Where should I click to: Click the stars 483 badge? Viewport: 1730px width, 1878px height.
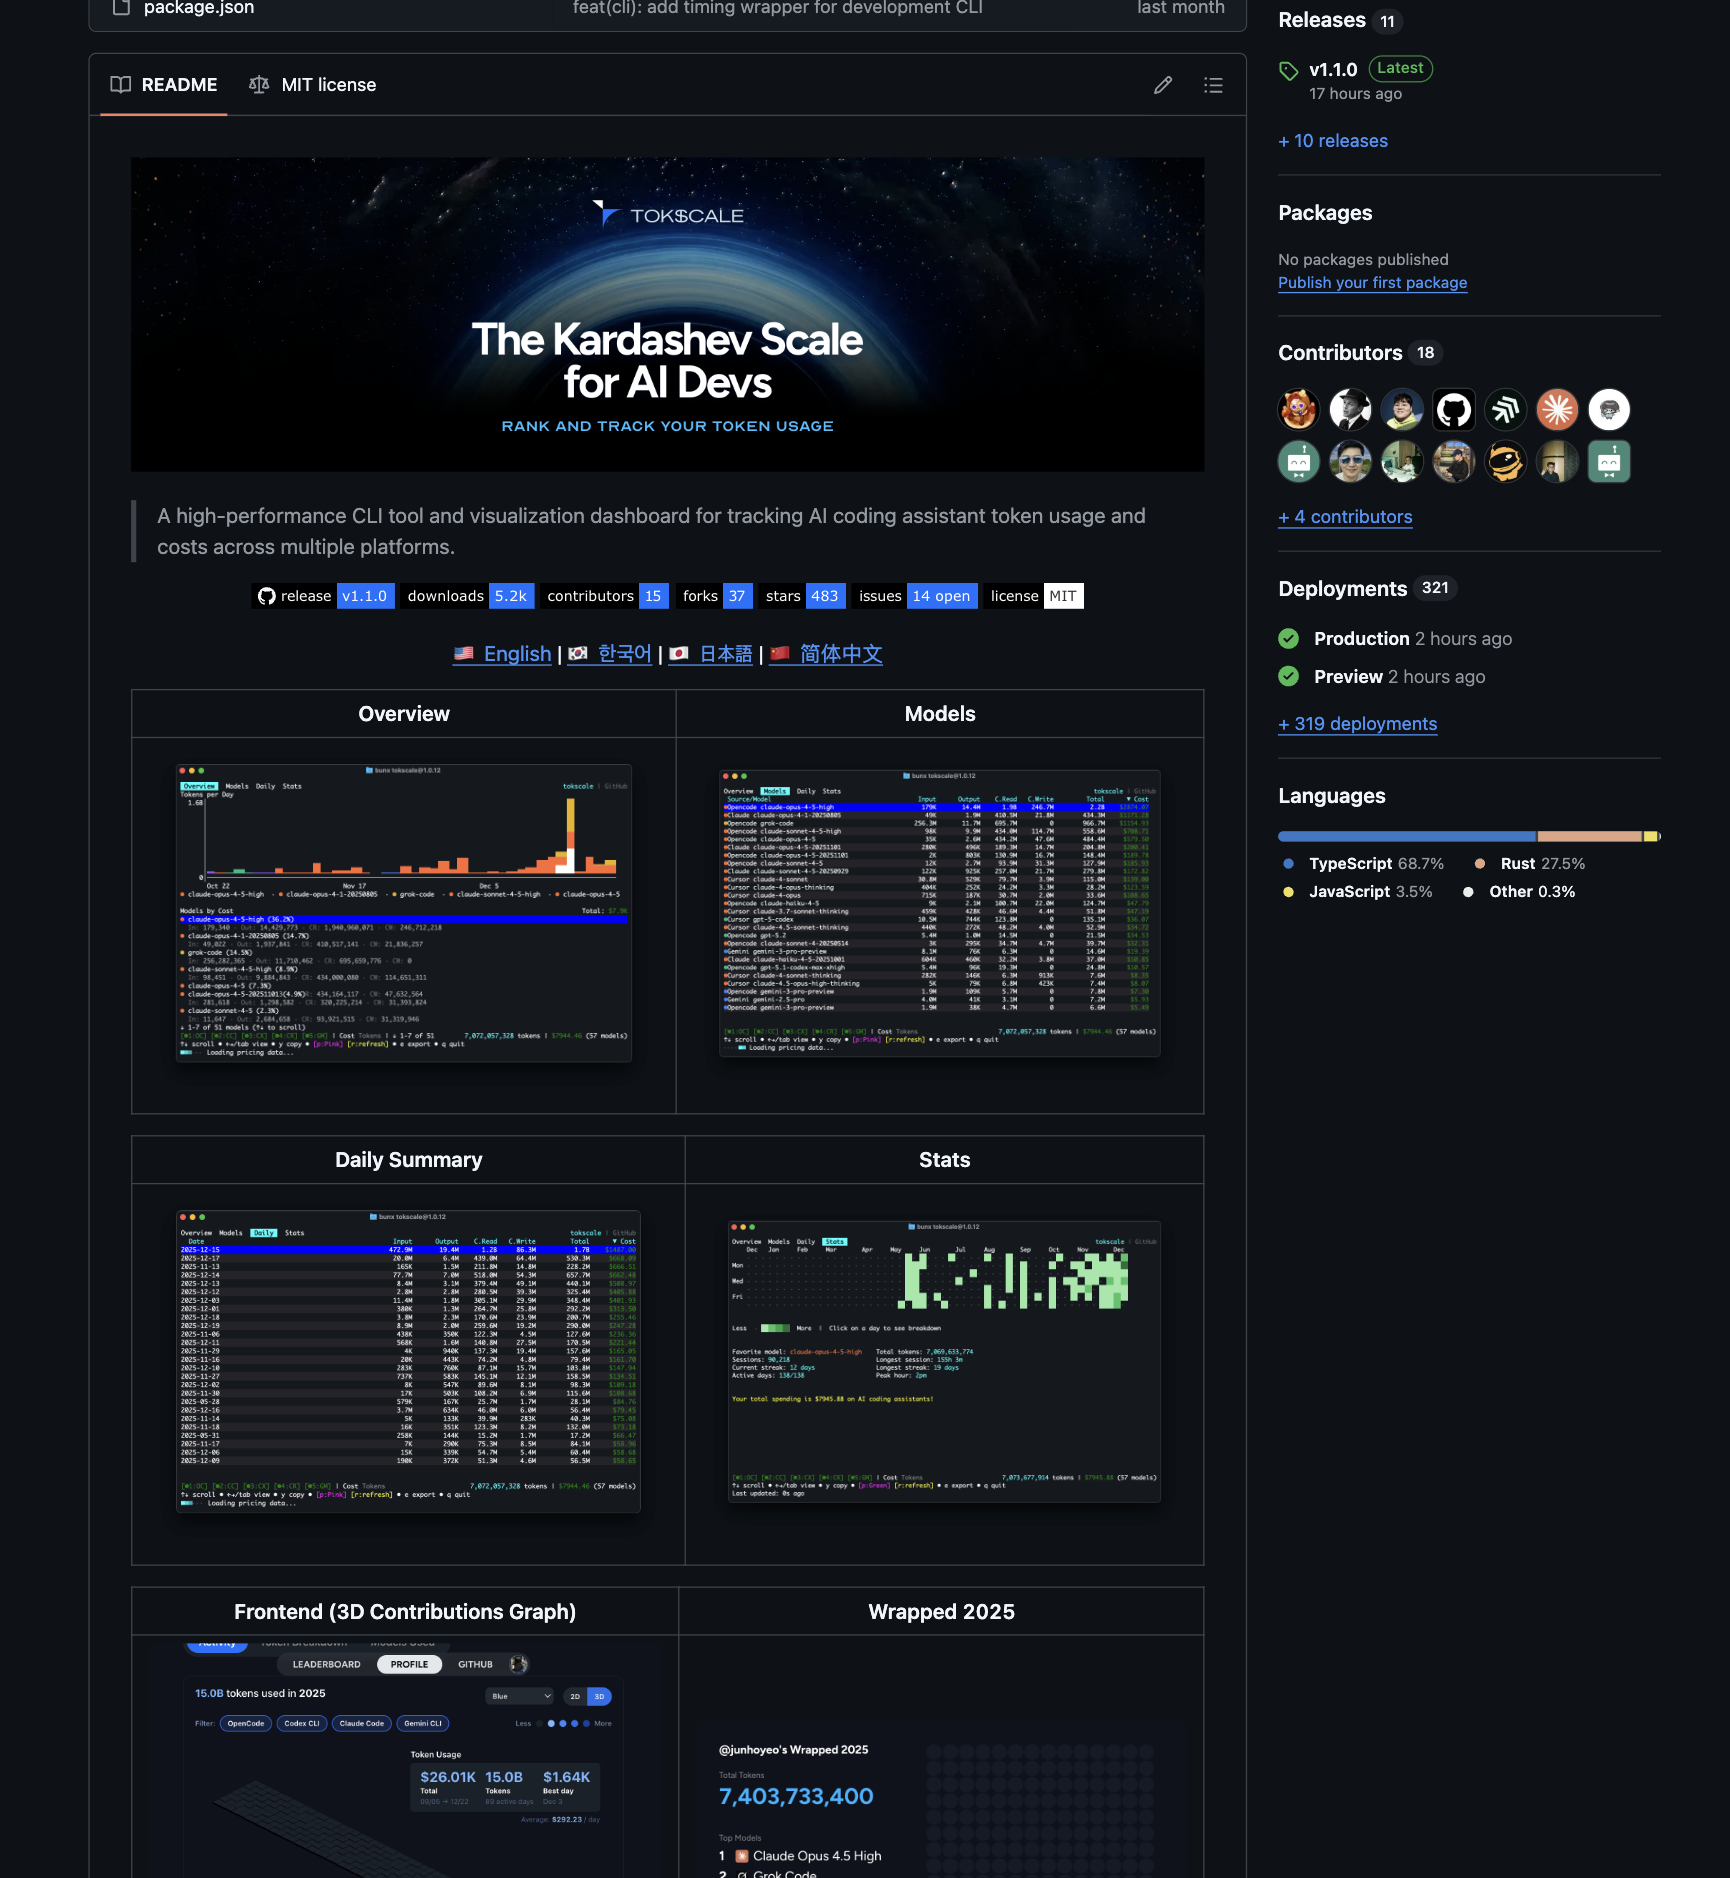pos(803,596)
